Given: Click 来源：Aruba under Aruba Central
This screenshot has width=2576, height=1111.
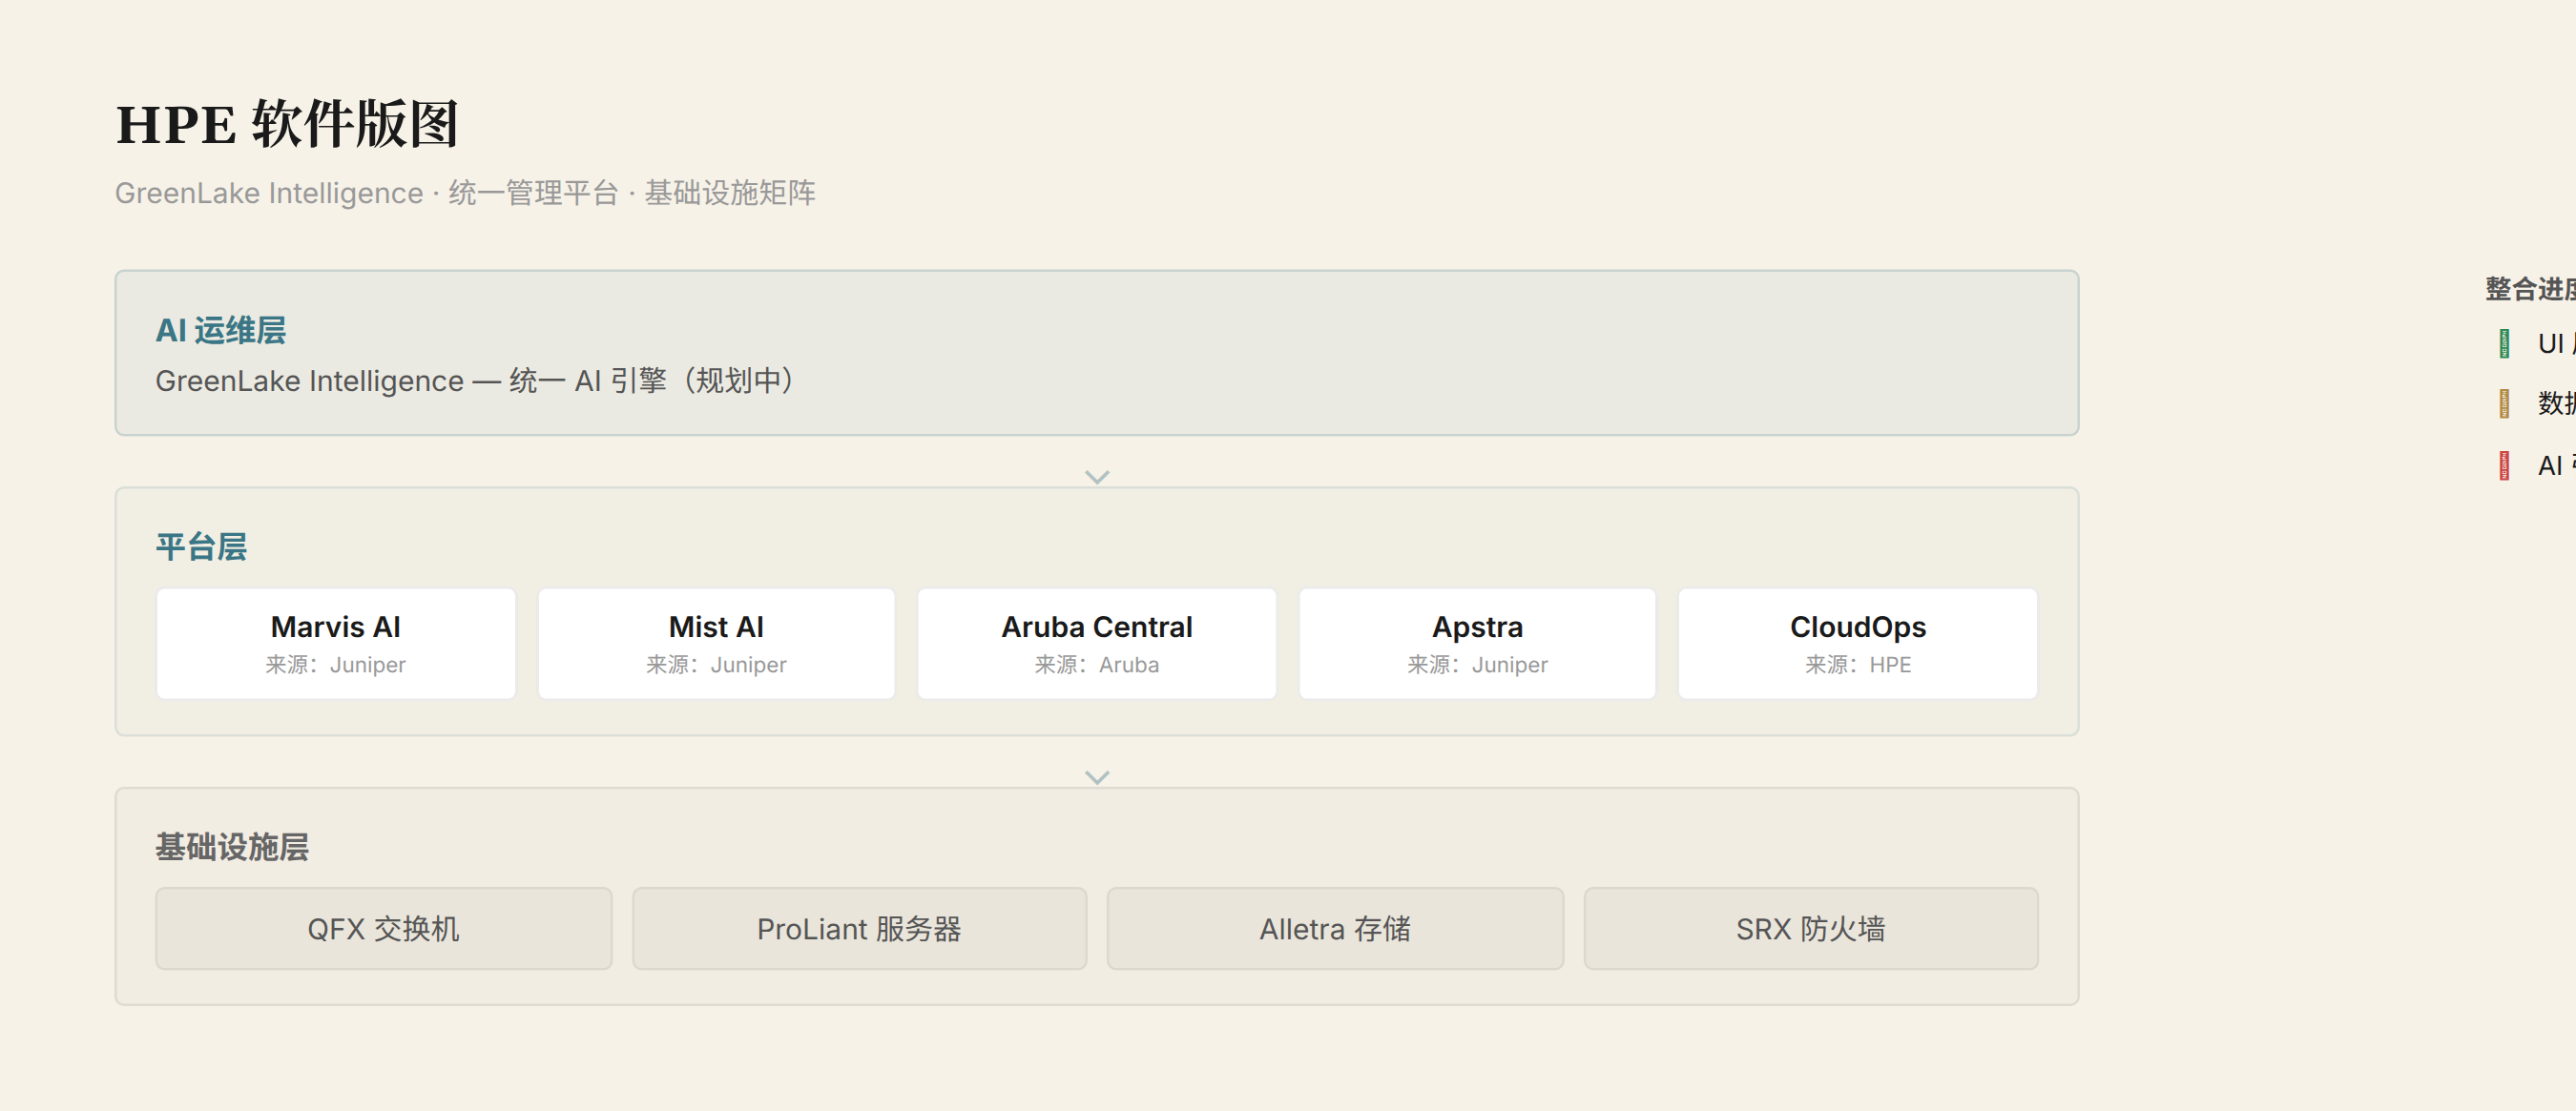Looking at the screenshot, I should point(1097,665).
